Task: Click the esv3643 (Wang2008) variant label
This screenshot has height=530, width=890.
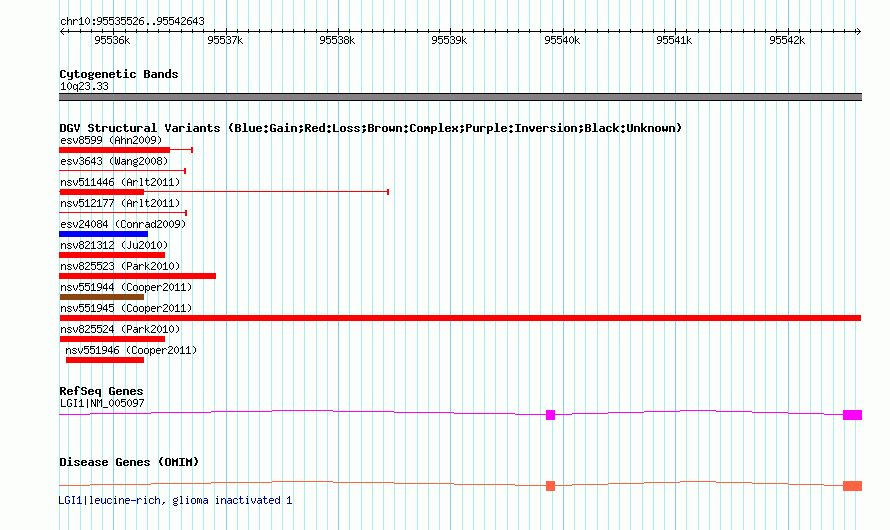Action: (x=114, y=161)
